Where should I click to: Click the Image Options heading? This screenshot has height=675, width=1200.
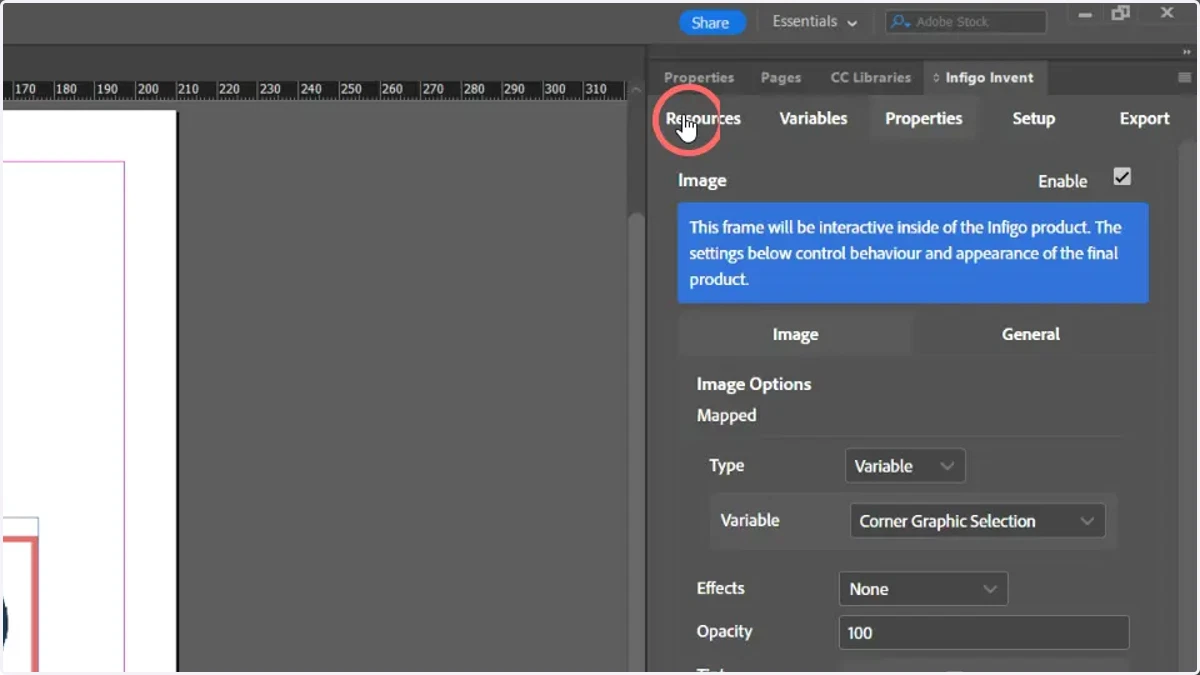(754, 384)
